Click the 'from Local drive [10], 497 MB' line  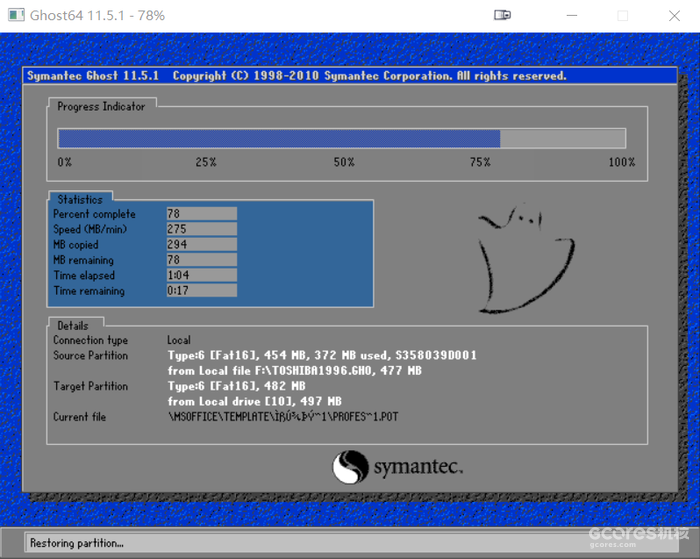(x=254, y=401)
